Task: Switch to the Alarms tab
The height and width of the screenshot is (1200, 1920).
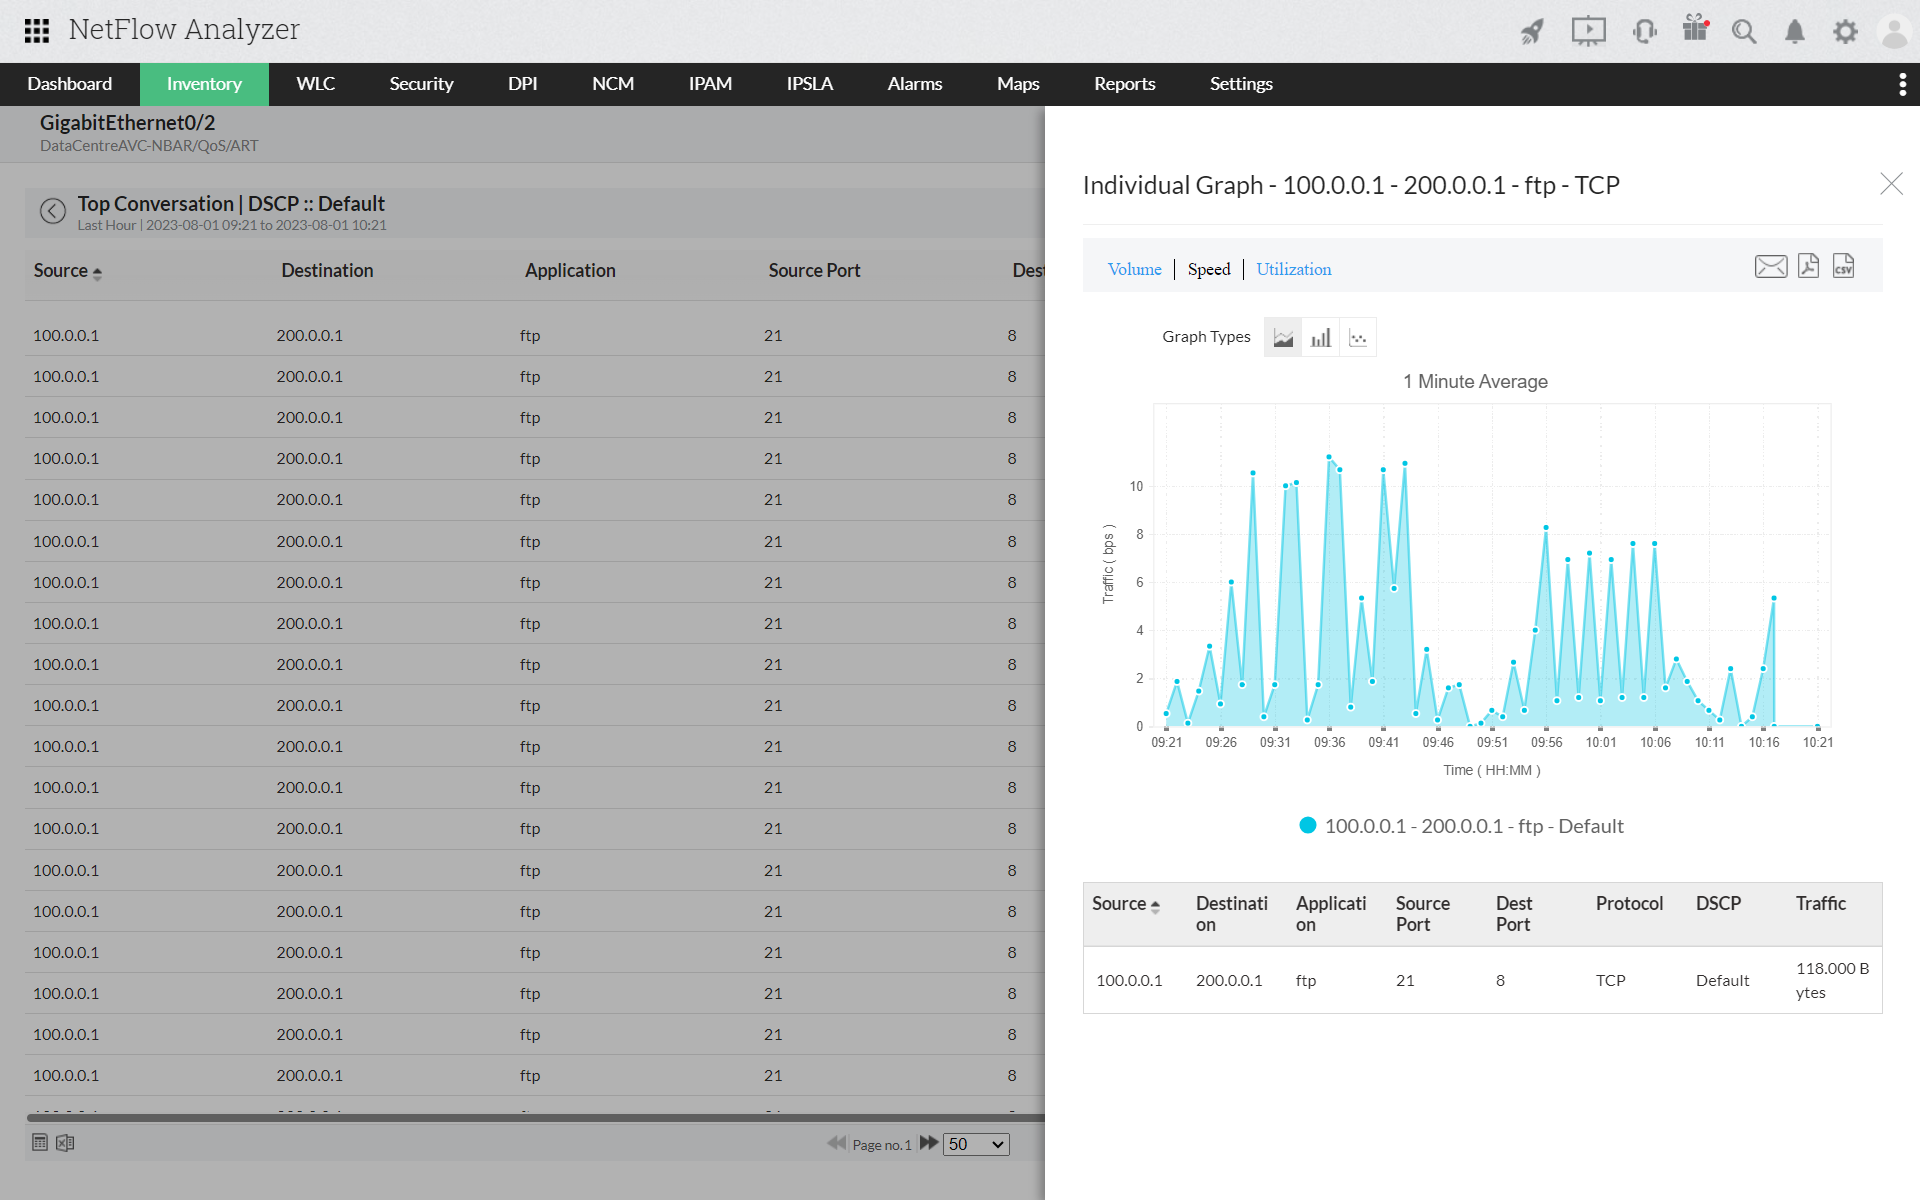Action: coord(913,84)
